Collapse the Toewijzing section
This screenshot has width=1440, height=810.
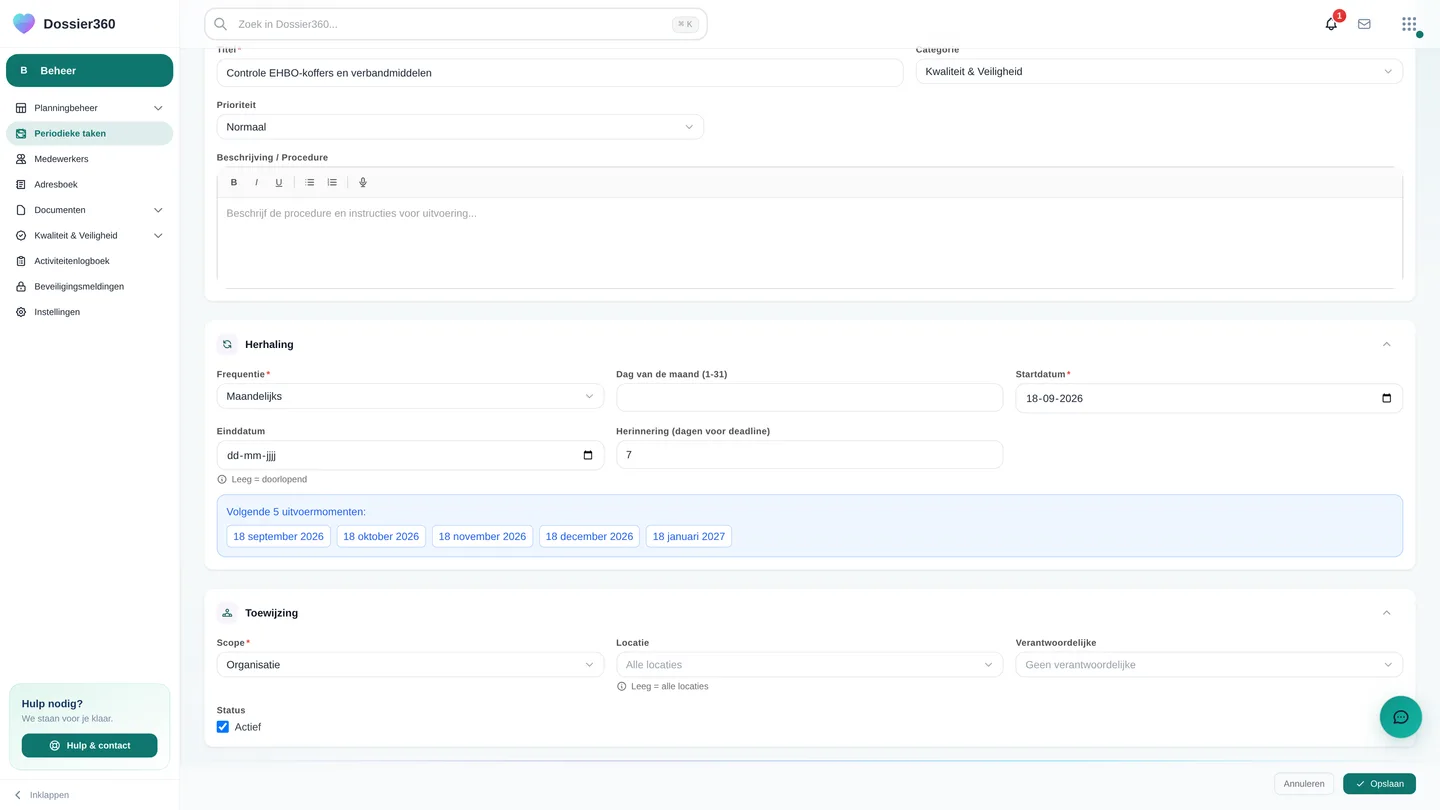tap(1386, 613)
